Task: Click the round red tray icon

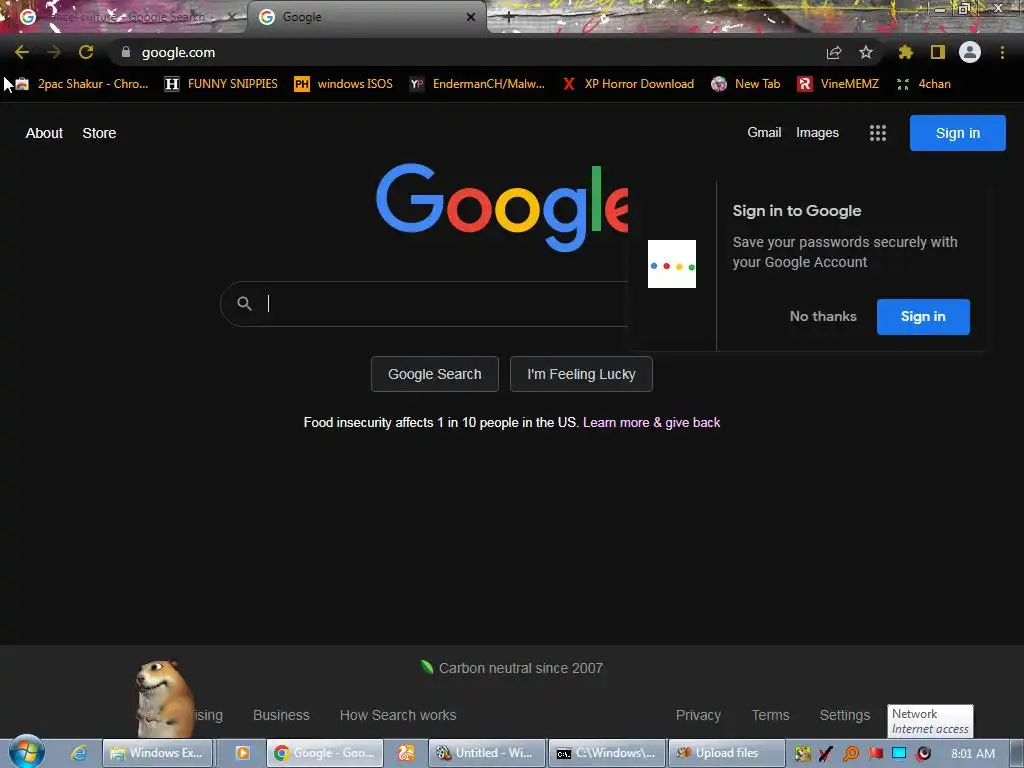Action: pyautogui.click(x=923, y=754)
